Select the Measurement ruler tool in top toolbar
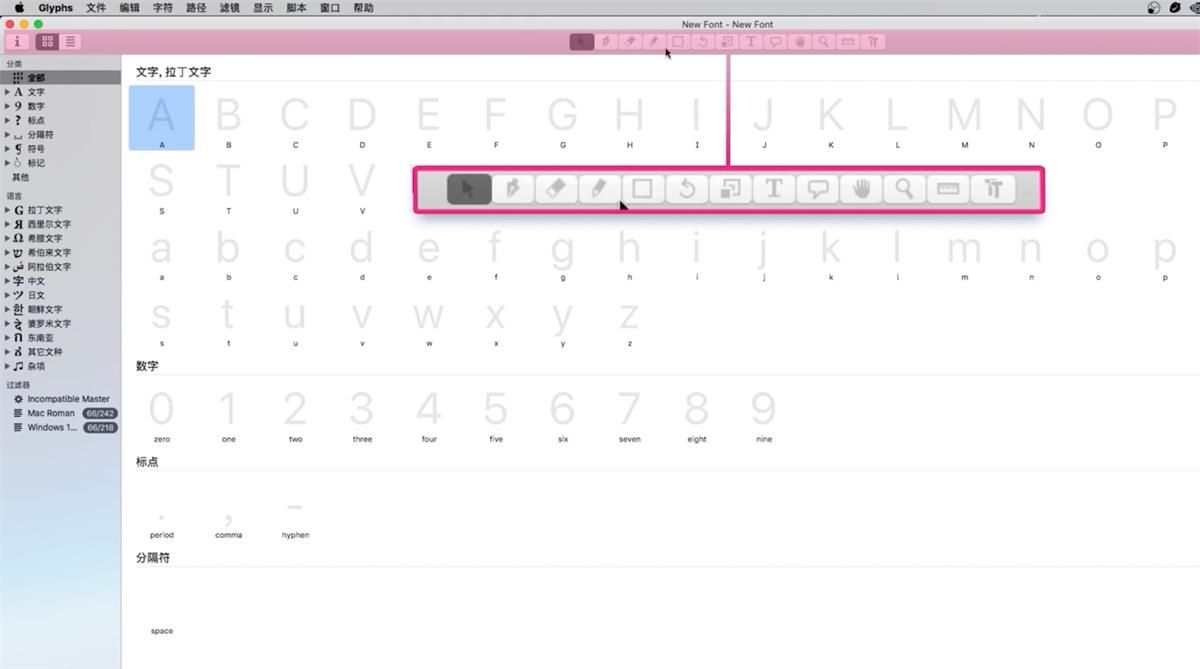 (848, 42)
